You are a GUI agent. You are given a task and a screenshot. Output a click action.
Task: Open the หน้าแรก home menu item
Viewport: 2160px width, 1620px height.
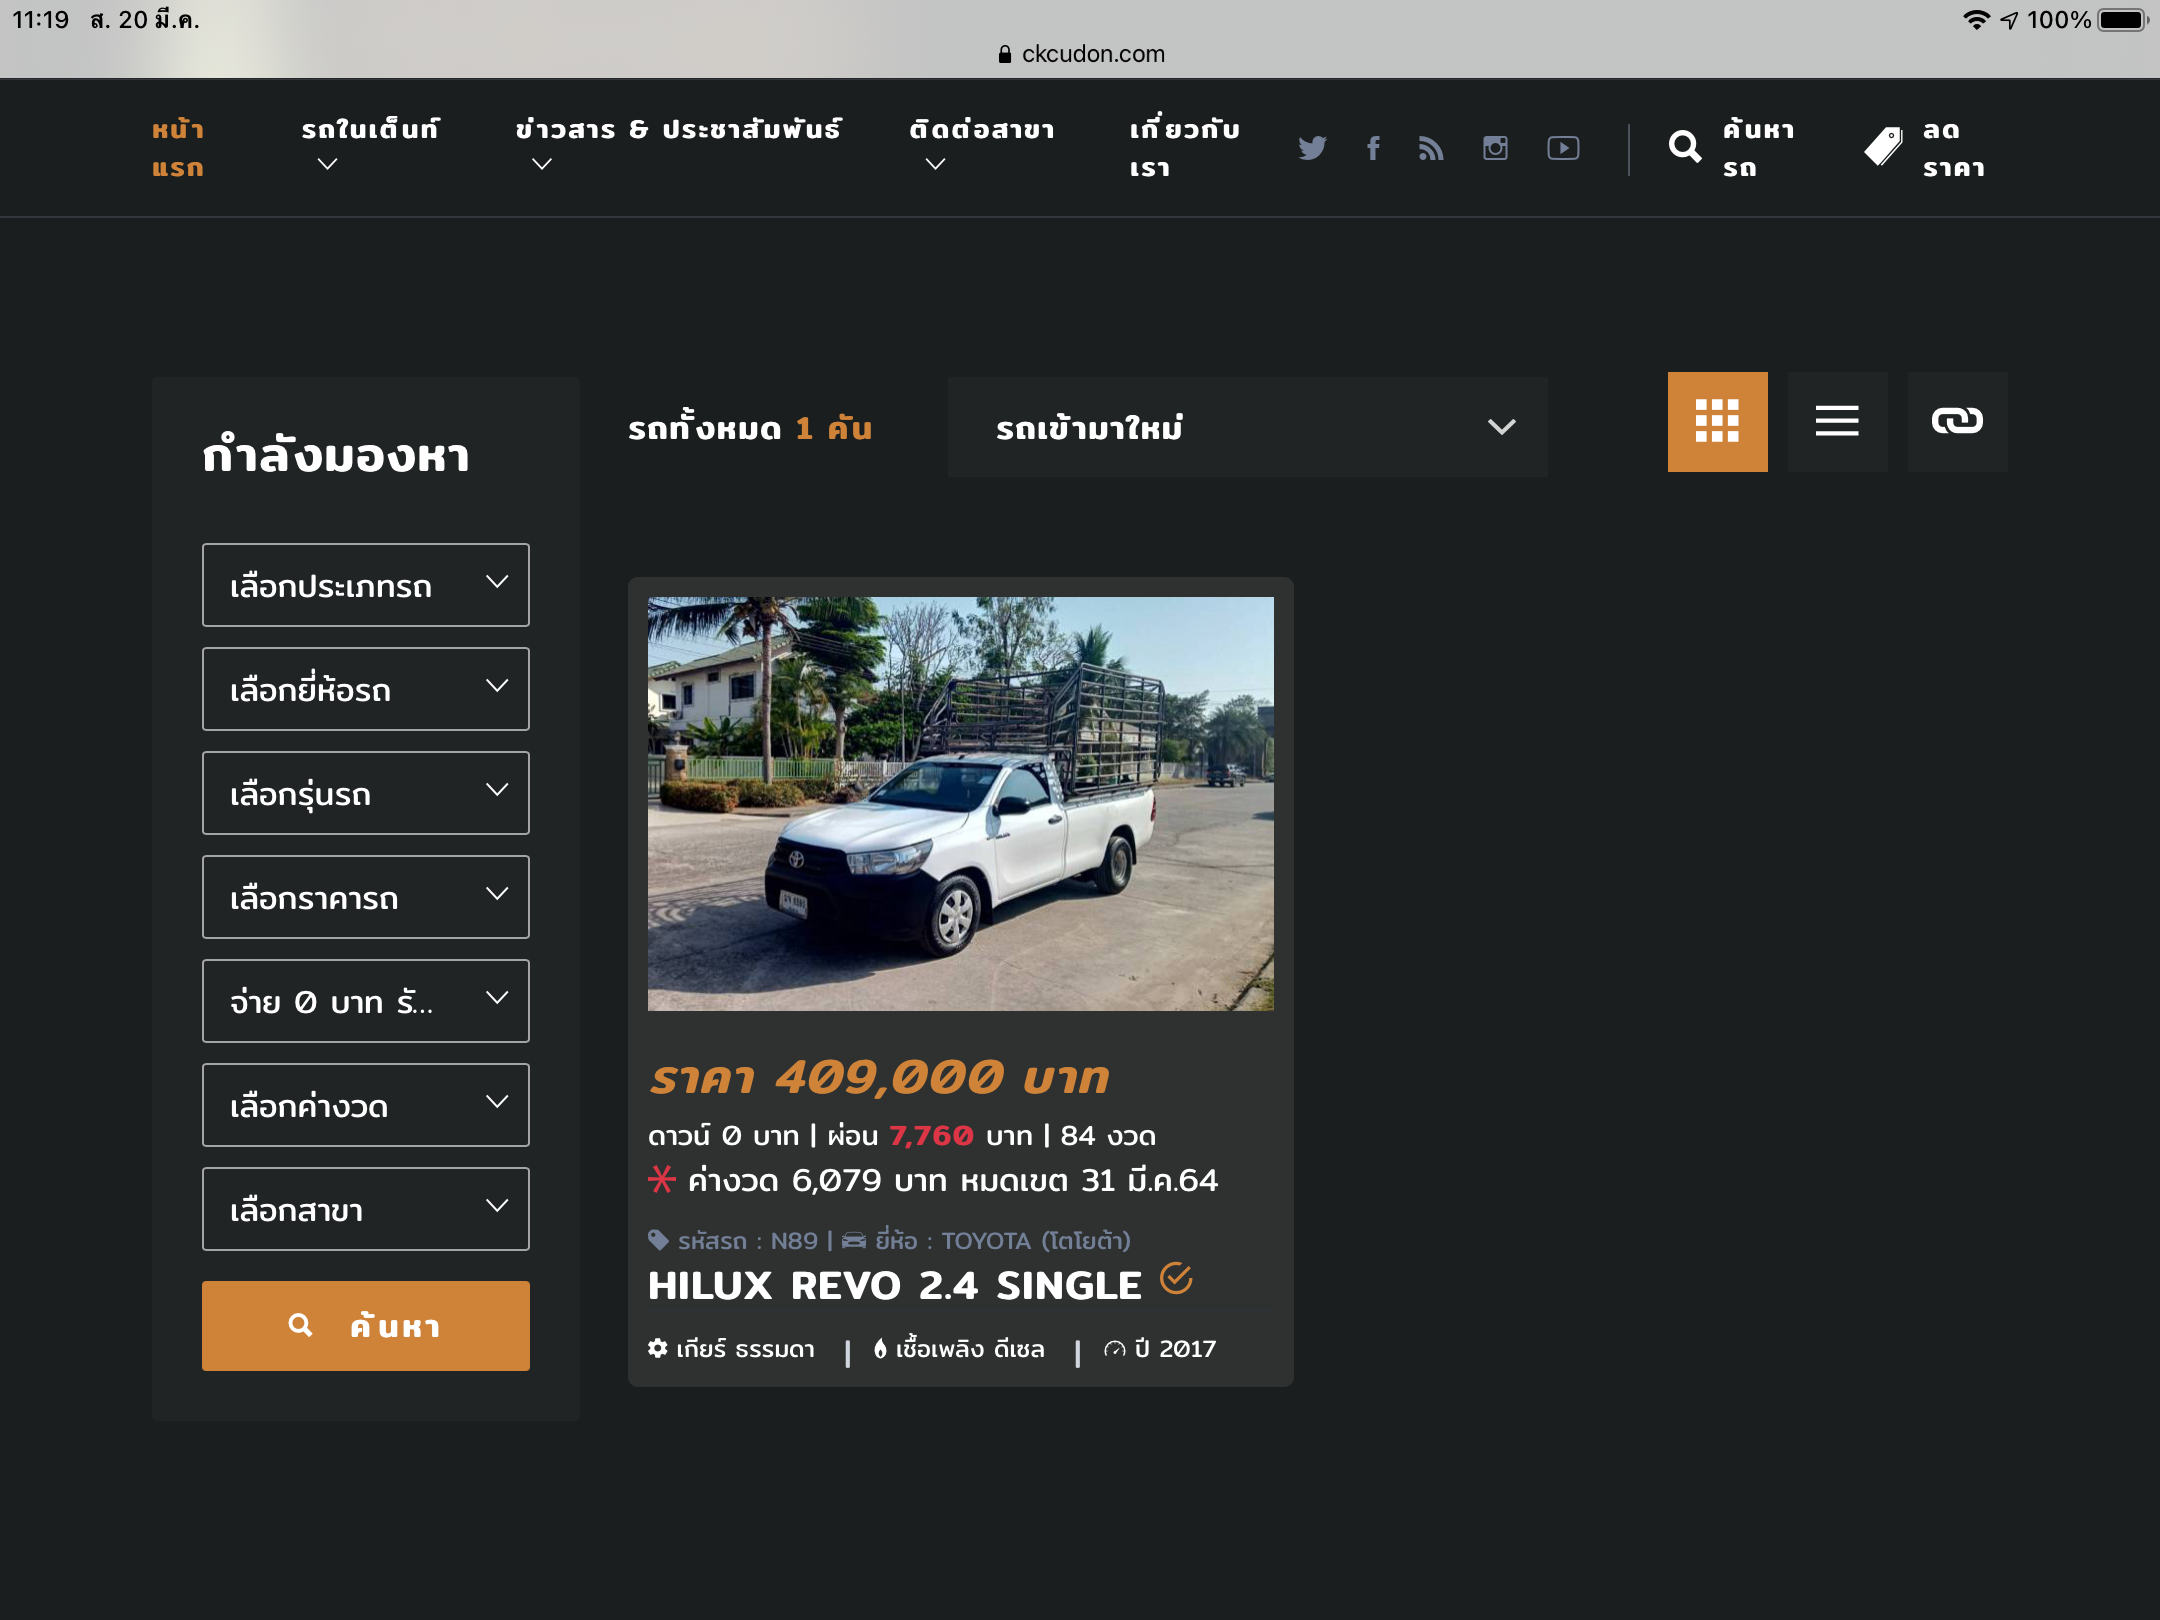[x=178, y=148]
